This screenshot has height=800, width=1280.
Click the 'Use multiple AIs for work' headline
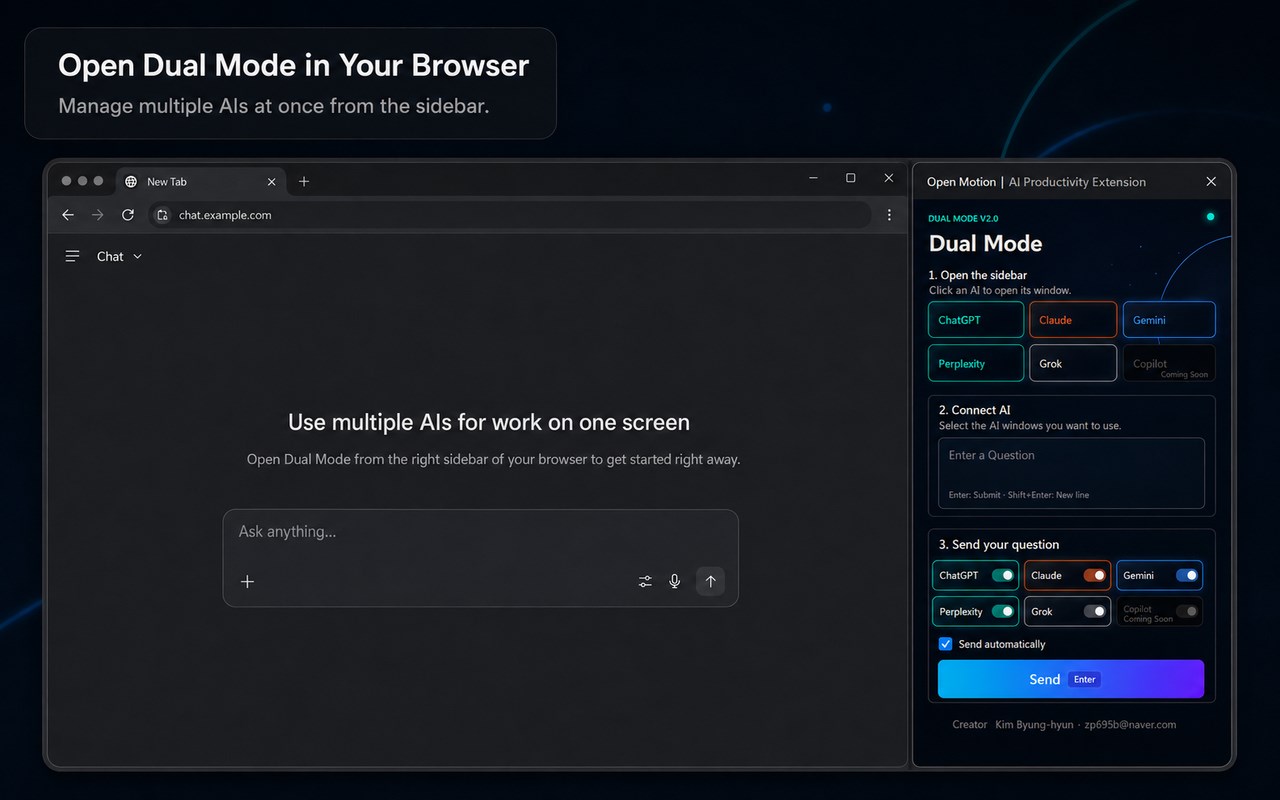pos(489,422)
